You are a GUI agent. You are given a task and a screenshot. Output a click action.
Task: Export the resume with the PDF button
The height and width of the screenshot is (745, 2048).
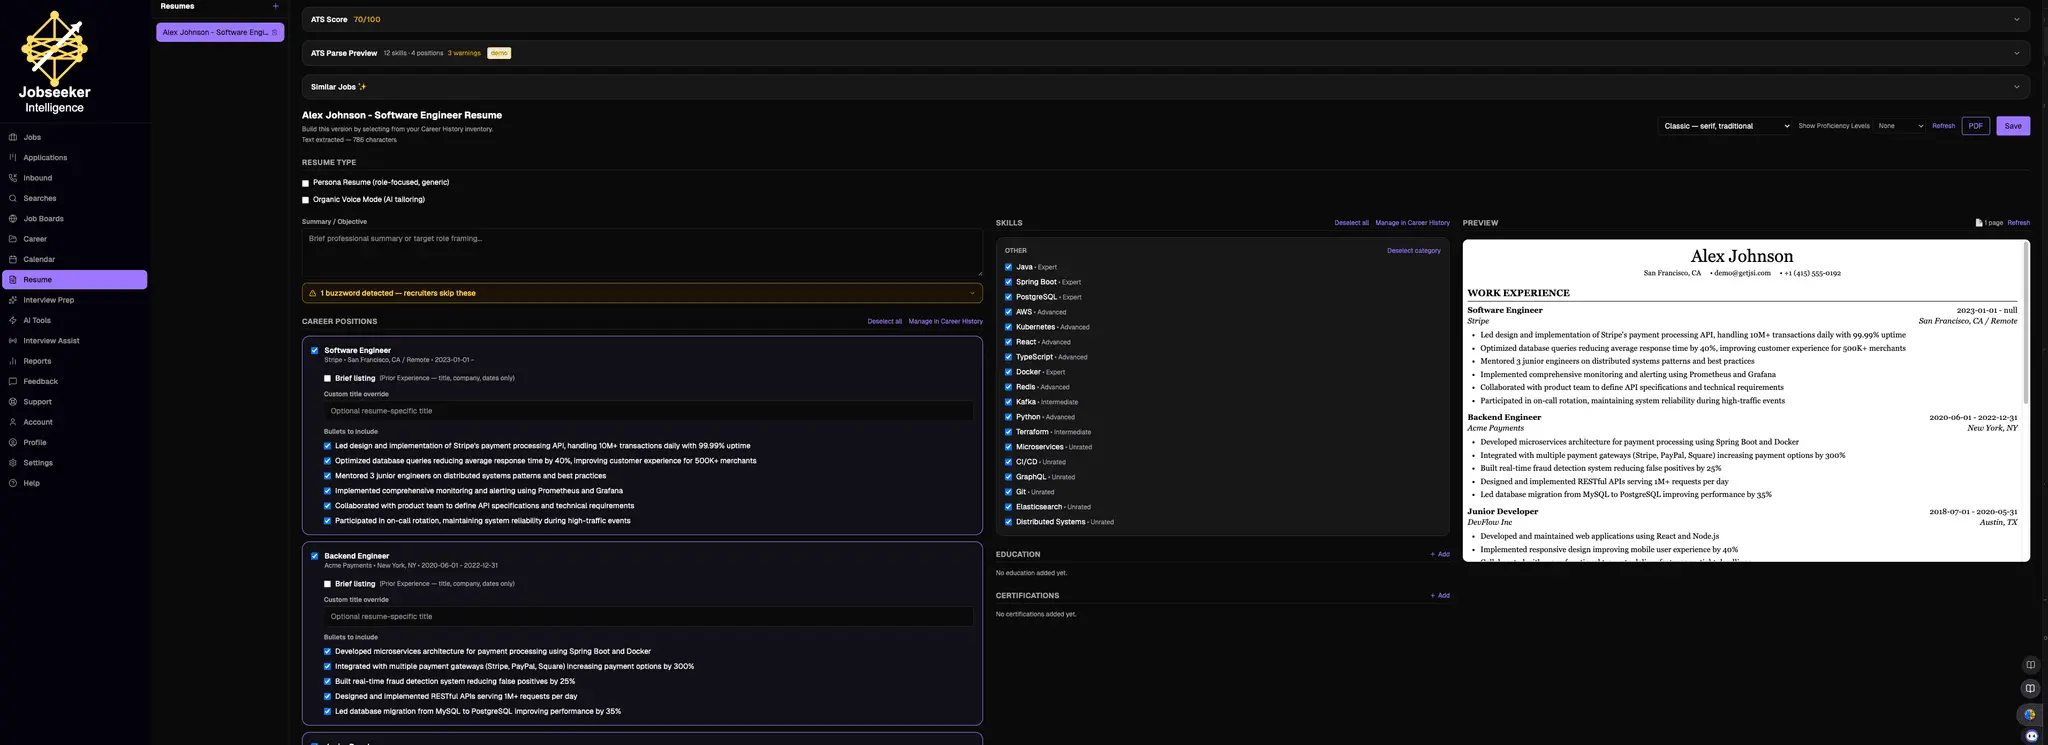pos(1975,126)
